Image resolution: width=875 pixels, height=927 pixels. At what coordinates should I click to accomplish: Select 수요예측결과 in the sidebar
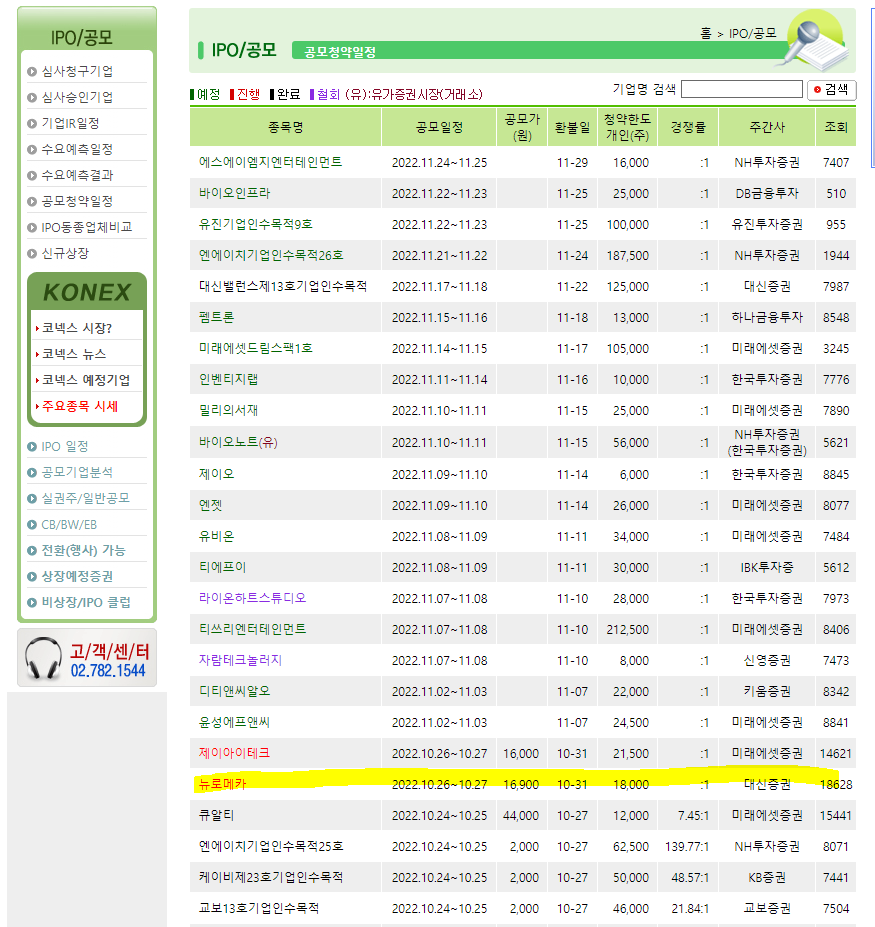77,176
